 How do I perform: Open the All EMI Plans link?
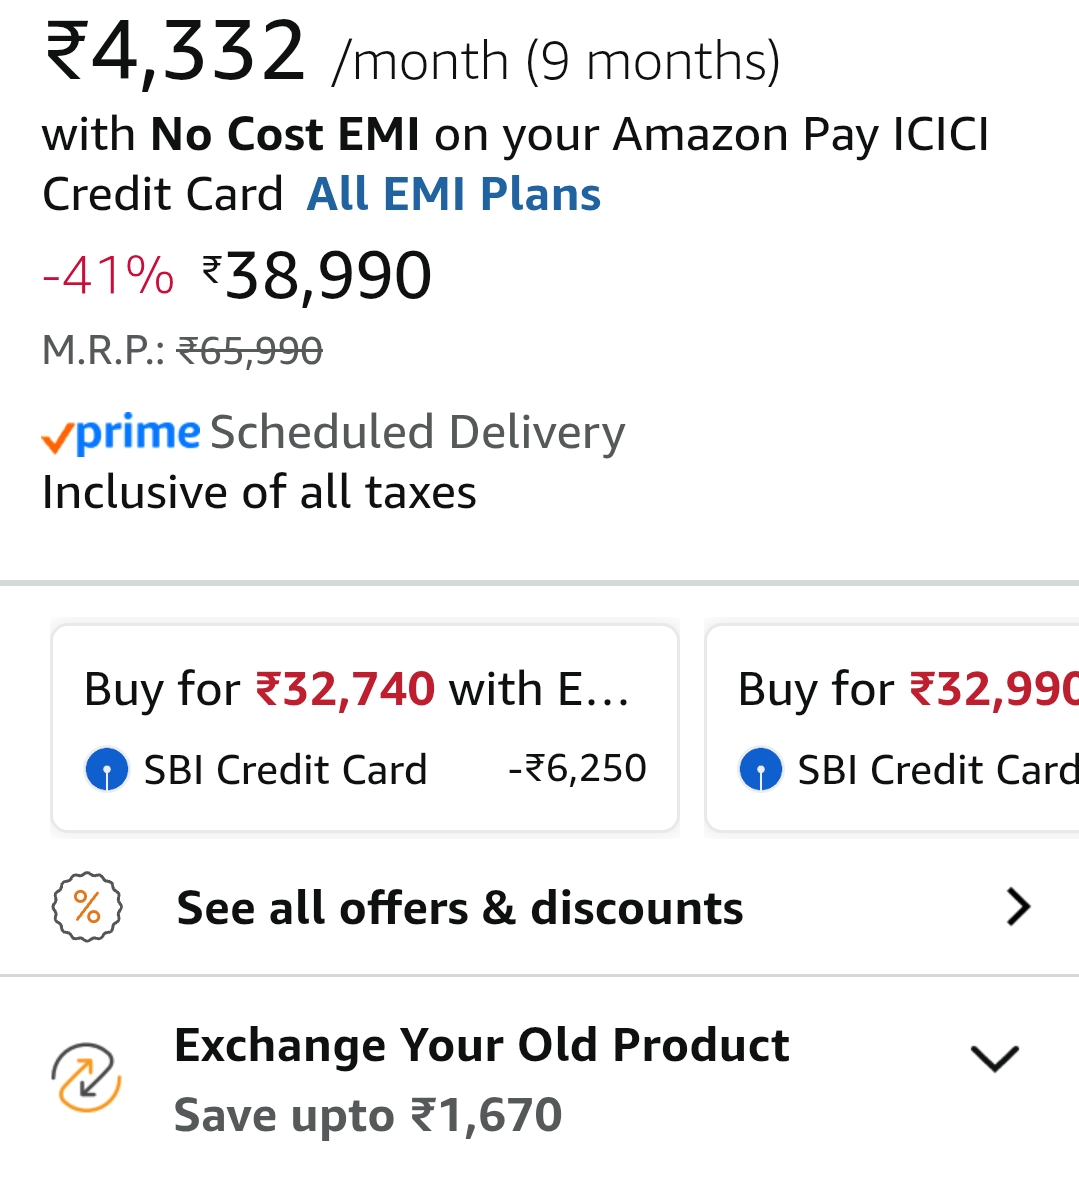[454, 195]
